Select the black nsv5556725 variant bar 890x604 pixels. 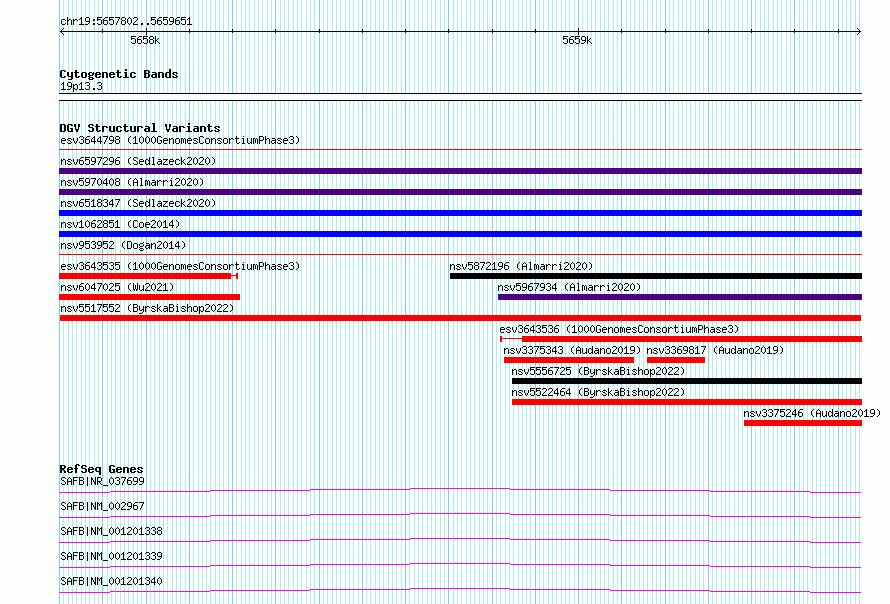tap(687, 381)
